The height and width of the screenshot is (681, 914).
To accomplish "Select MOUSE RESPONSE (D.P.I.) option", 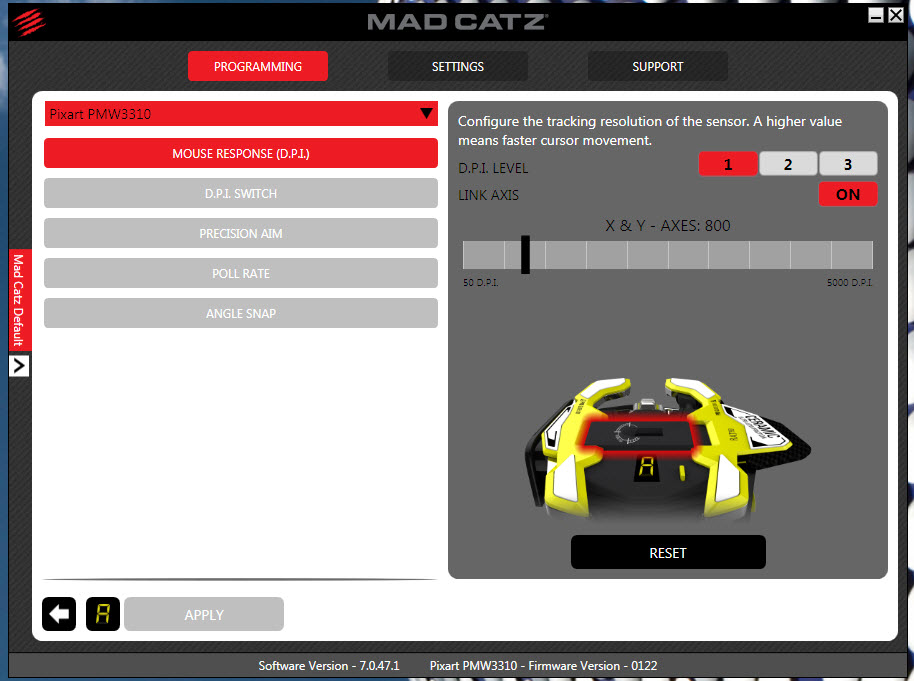I will tap(241, 153).
